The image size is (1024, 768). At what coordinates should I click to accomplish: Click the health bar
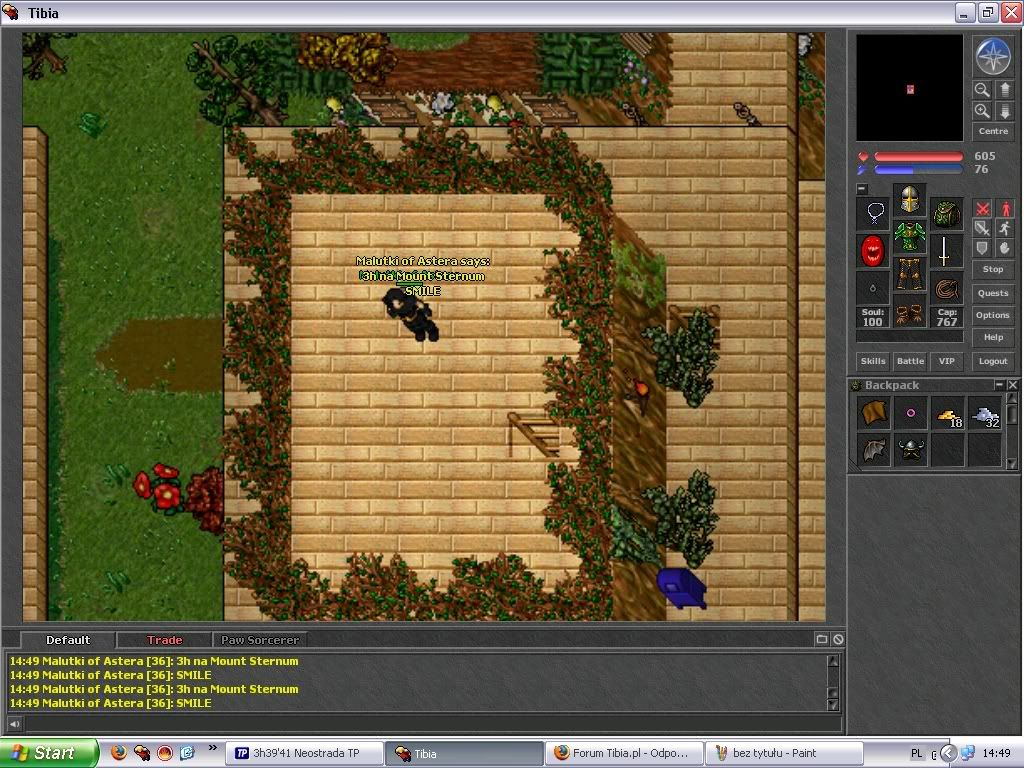click(918, 157)
